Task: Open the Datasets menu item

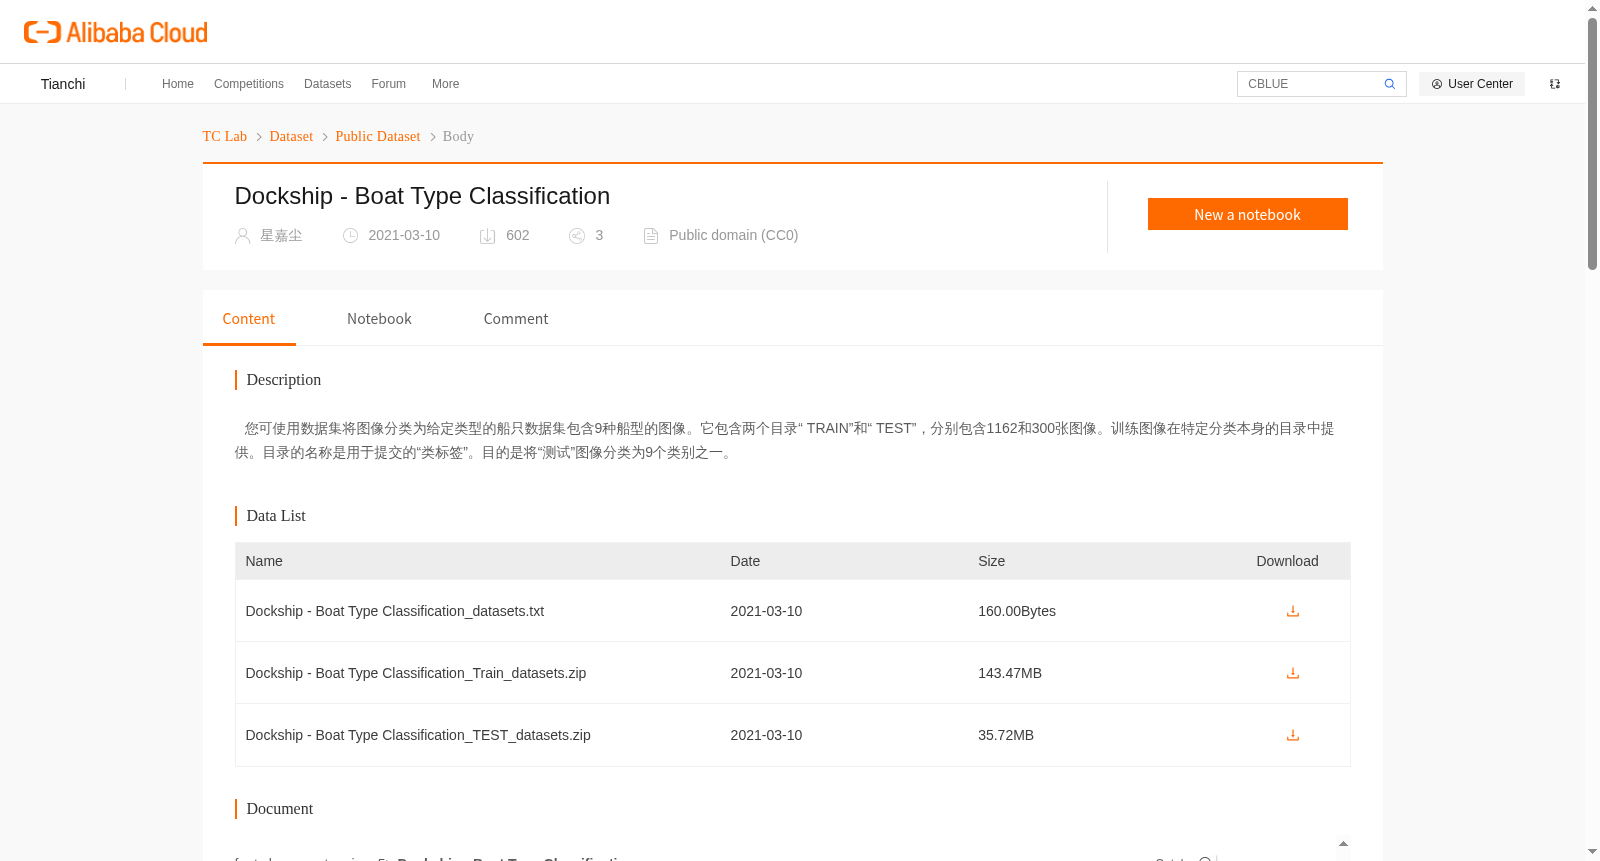Action: [x=328, y=84]
